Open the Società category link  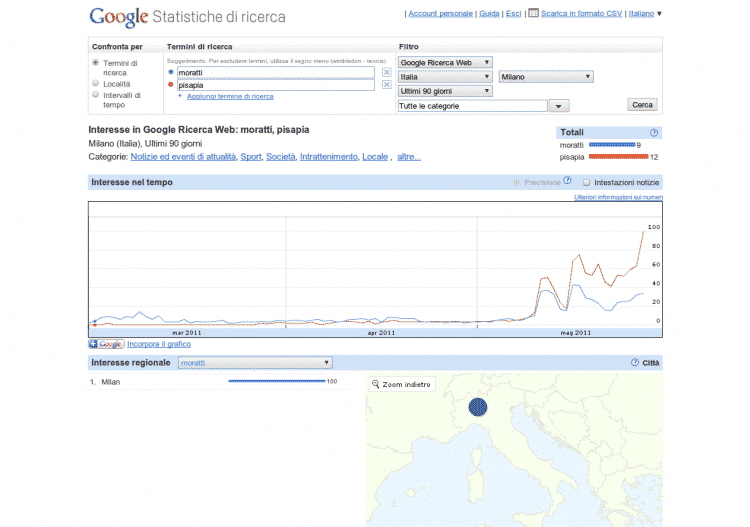pyautogui.click(x=281, y=157)
